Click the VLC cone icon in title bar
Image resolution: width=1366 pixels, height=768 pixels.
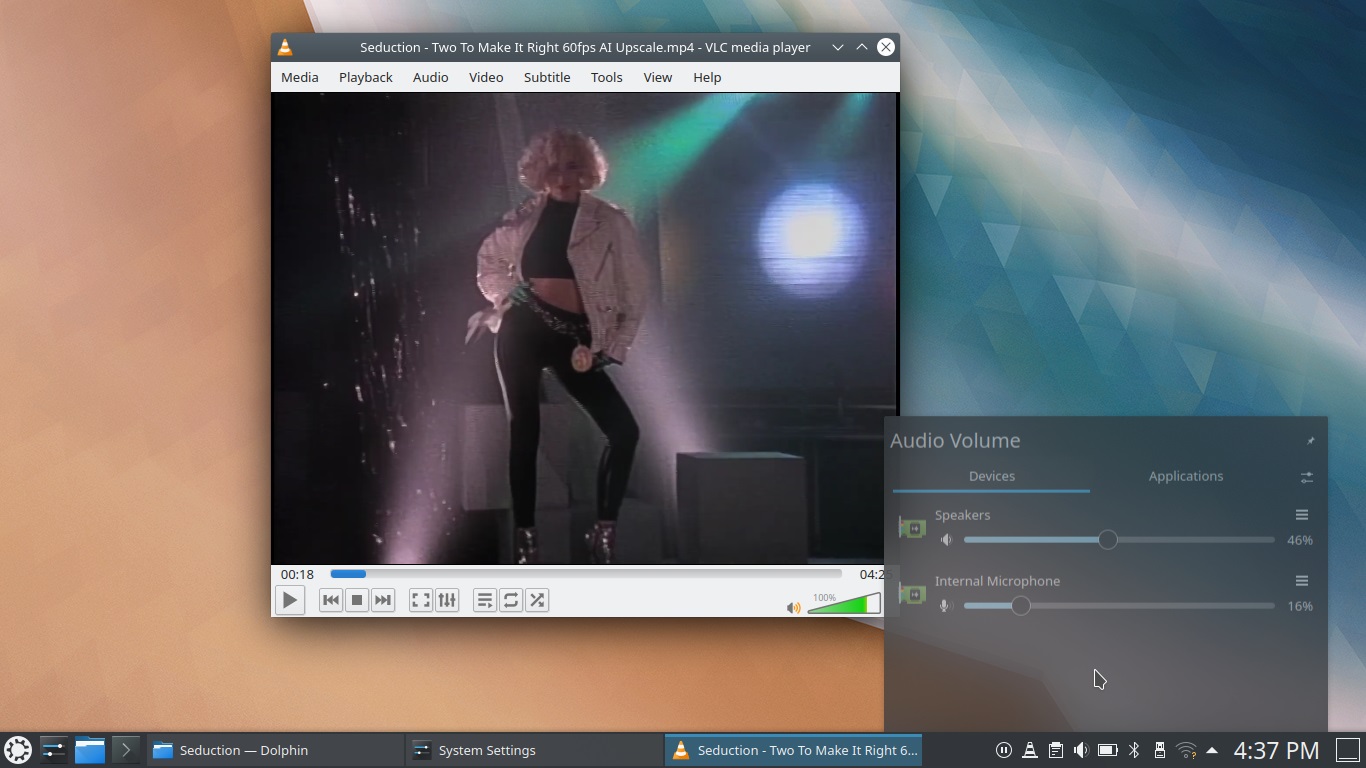(x=285, y=47)
